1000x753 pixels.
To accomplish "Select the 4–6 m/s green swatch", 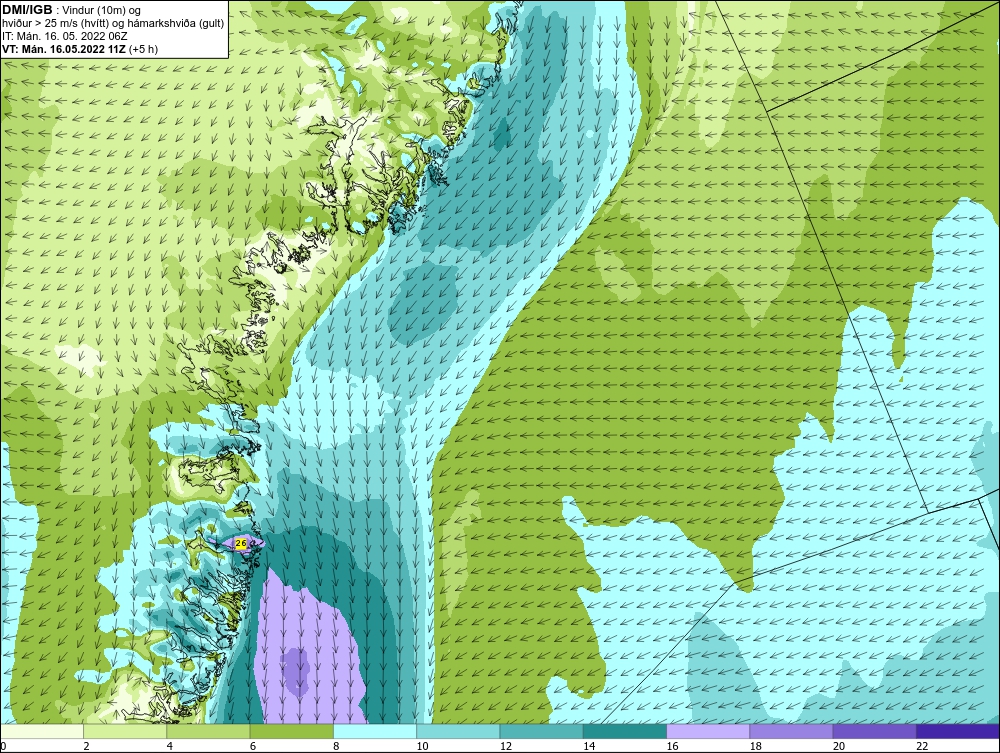I will click(209, 731).
